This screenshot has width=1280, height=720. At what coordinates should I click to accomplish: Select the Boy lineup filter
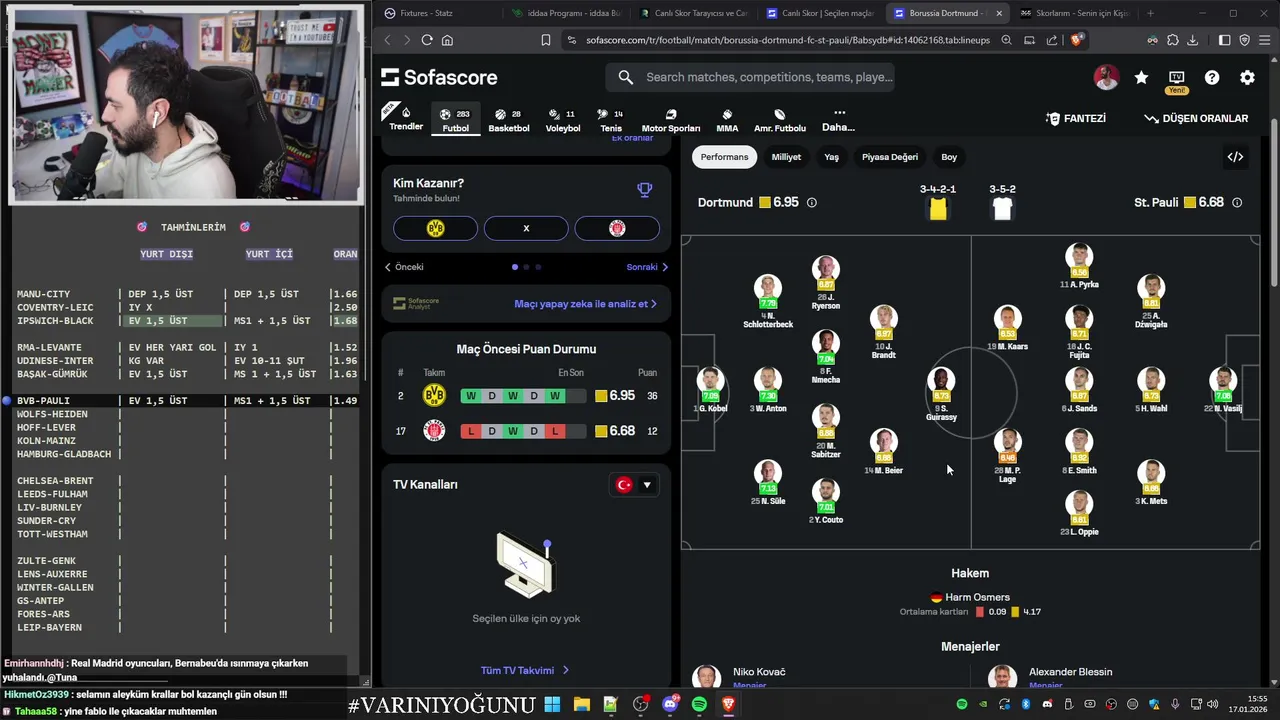[949, 157]
